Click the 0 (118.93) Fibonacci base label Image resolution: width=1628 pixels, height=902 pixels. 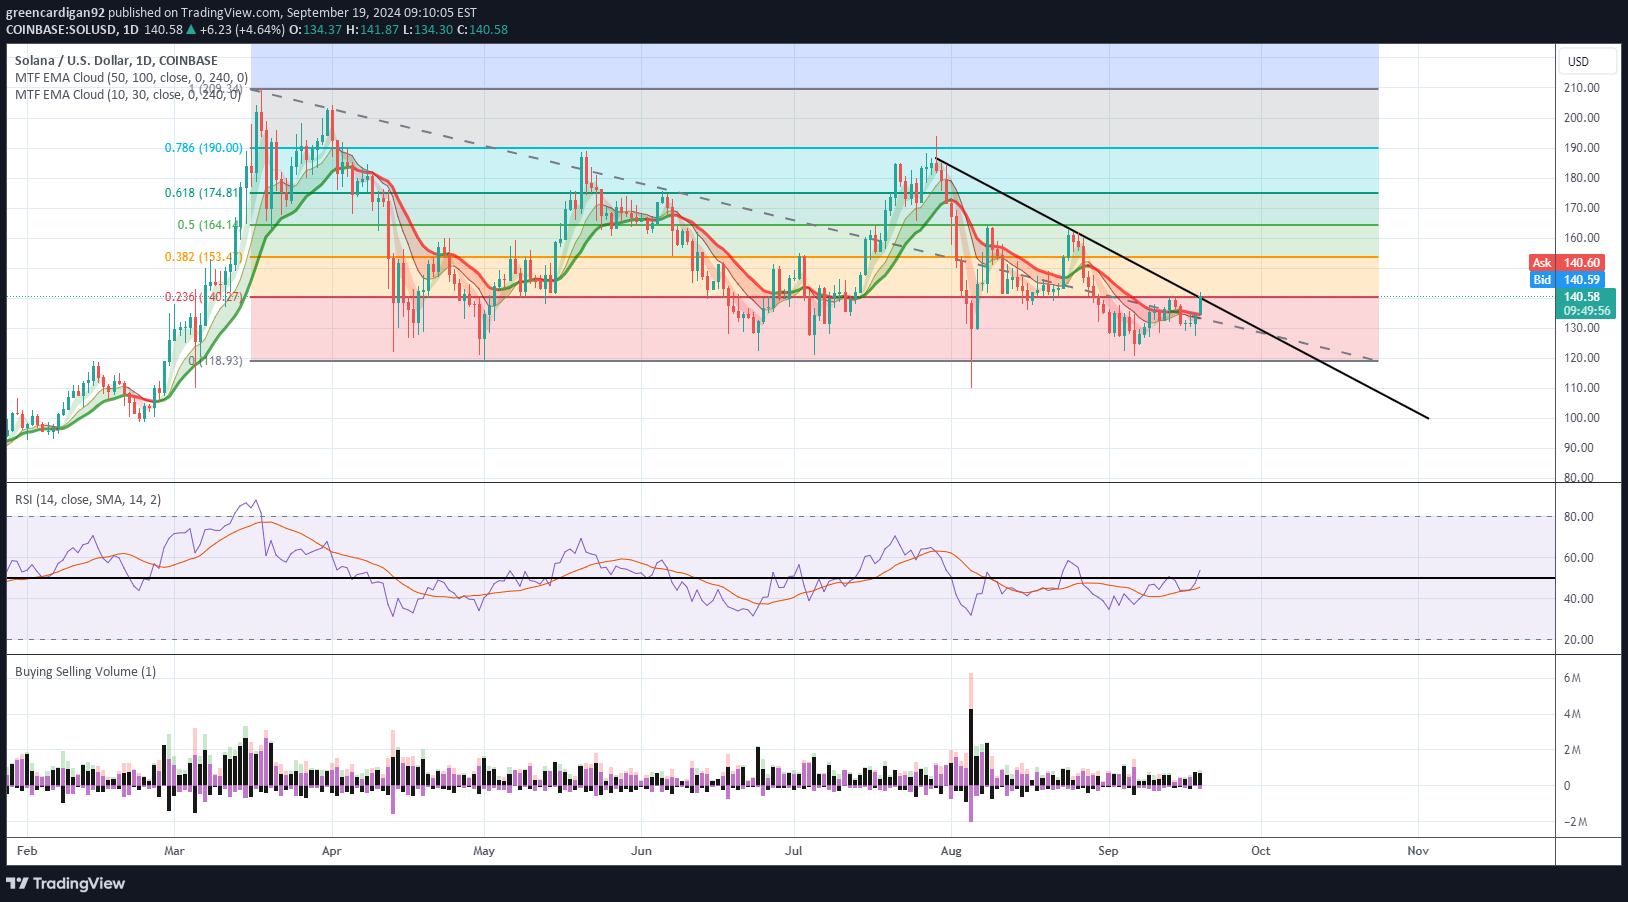(216, 361)
